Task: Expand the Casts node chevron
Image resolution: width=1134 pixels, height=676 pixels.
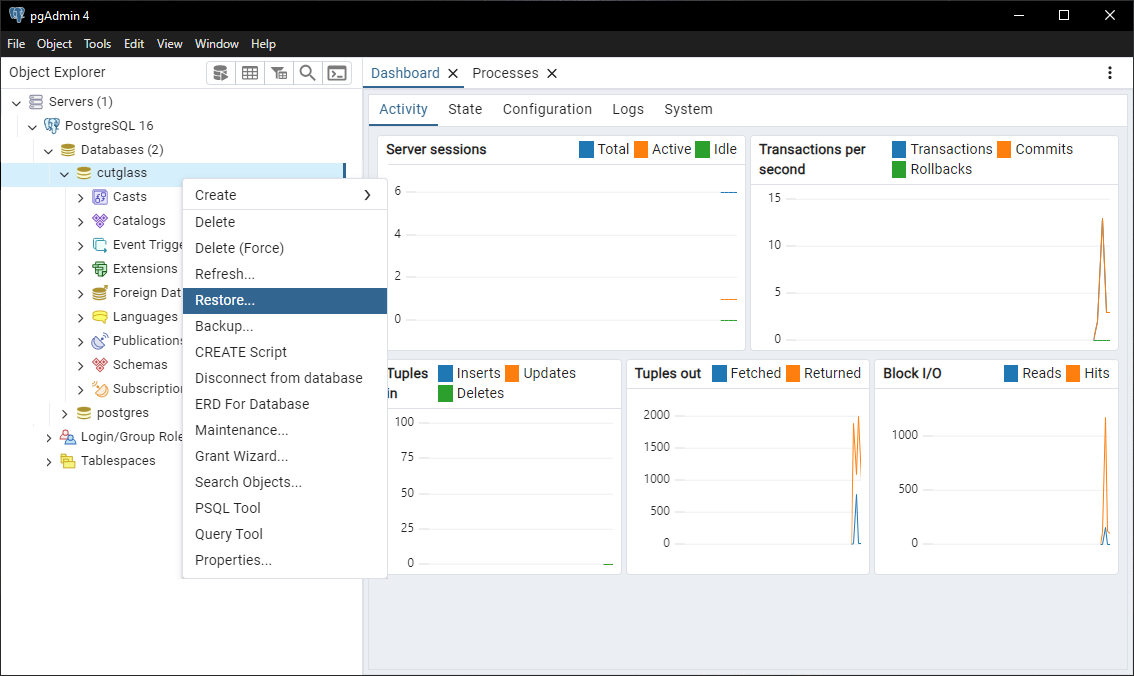Action: 81,197
